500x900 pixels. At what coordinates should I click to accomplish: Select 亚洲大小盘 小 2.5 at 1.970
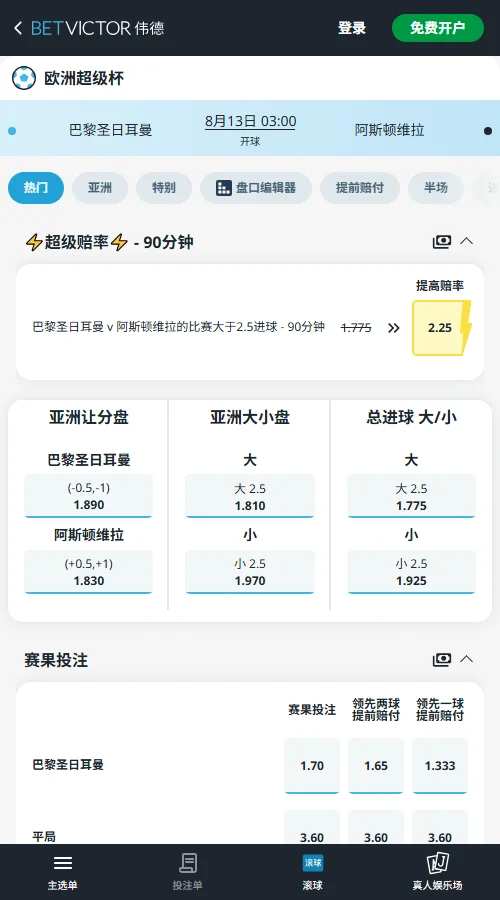[x=250, y=572]
